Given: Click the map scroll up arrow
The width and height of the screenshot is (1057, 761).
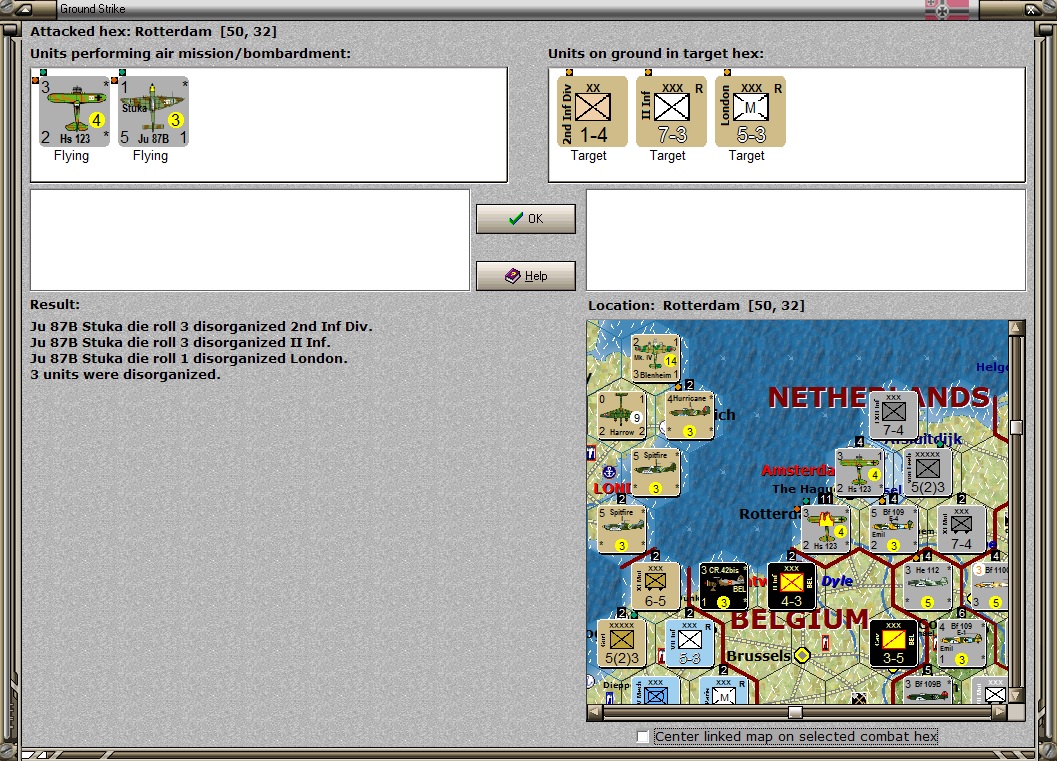Looking at the screenshot, I should [1016, 328].
